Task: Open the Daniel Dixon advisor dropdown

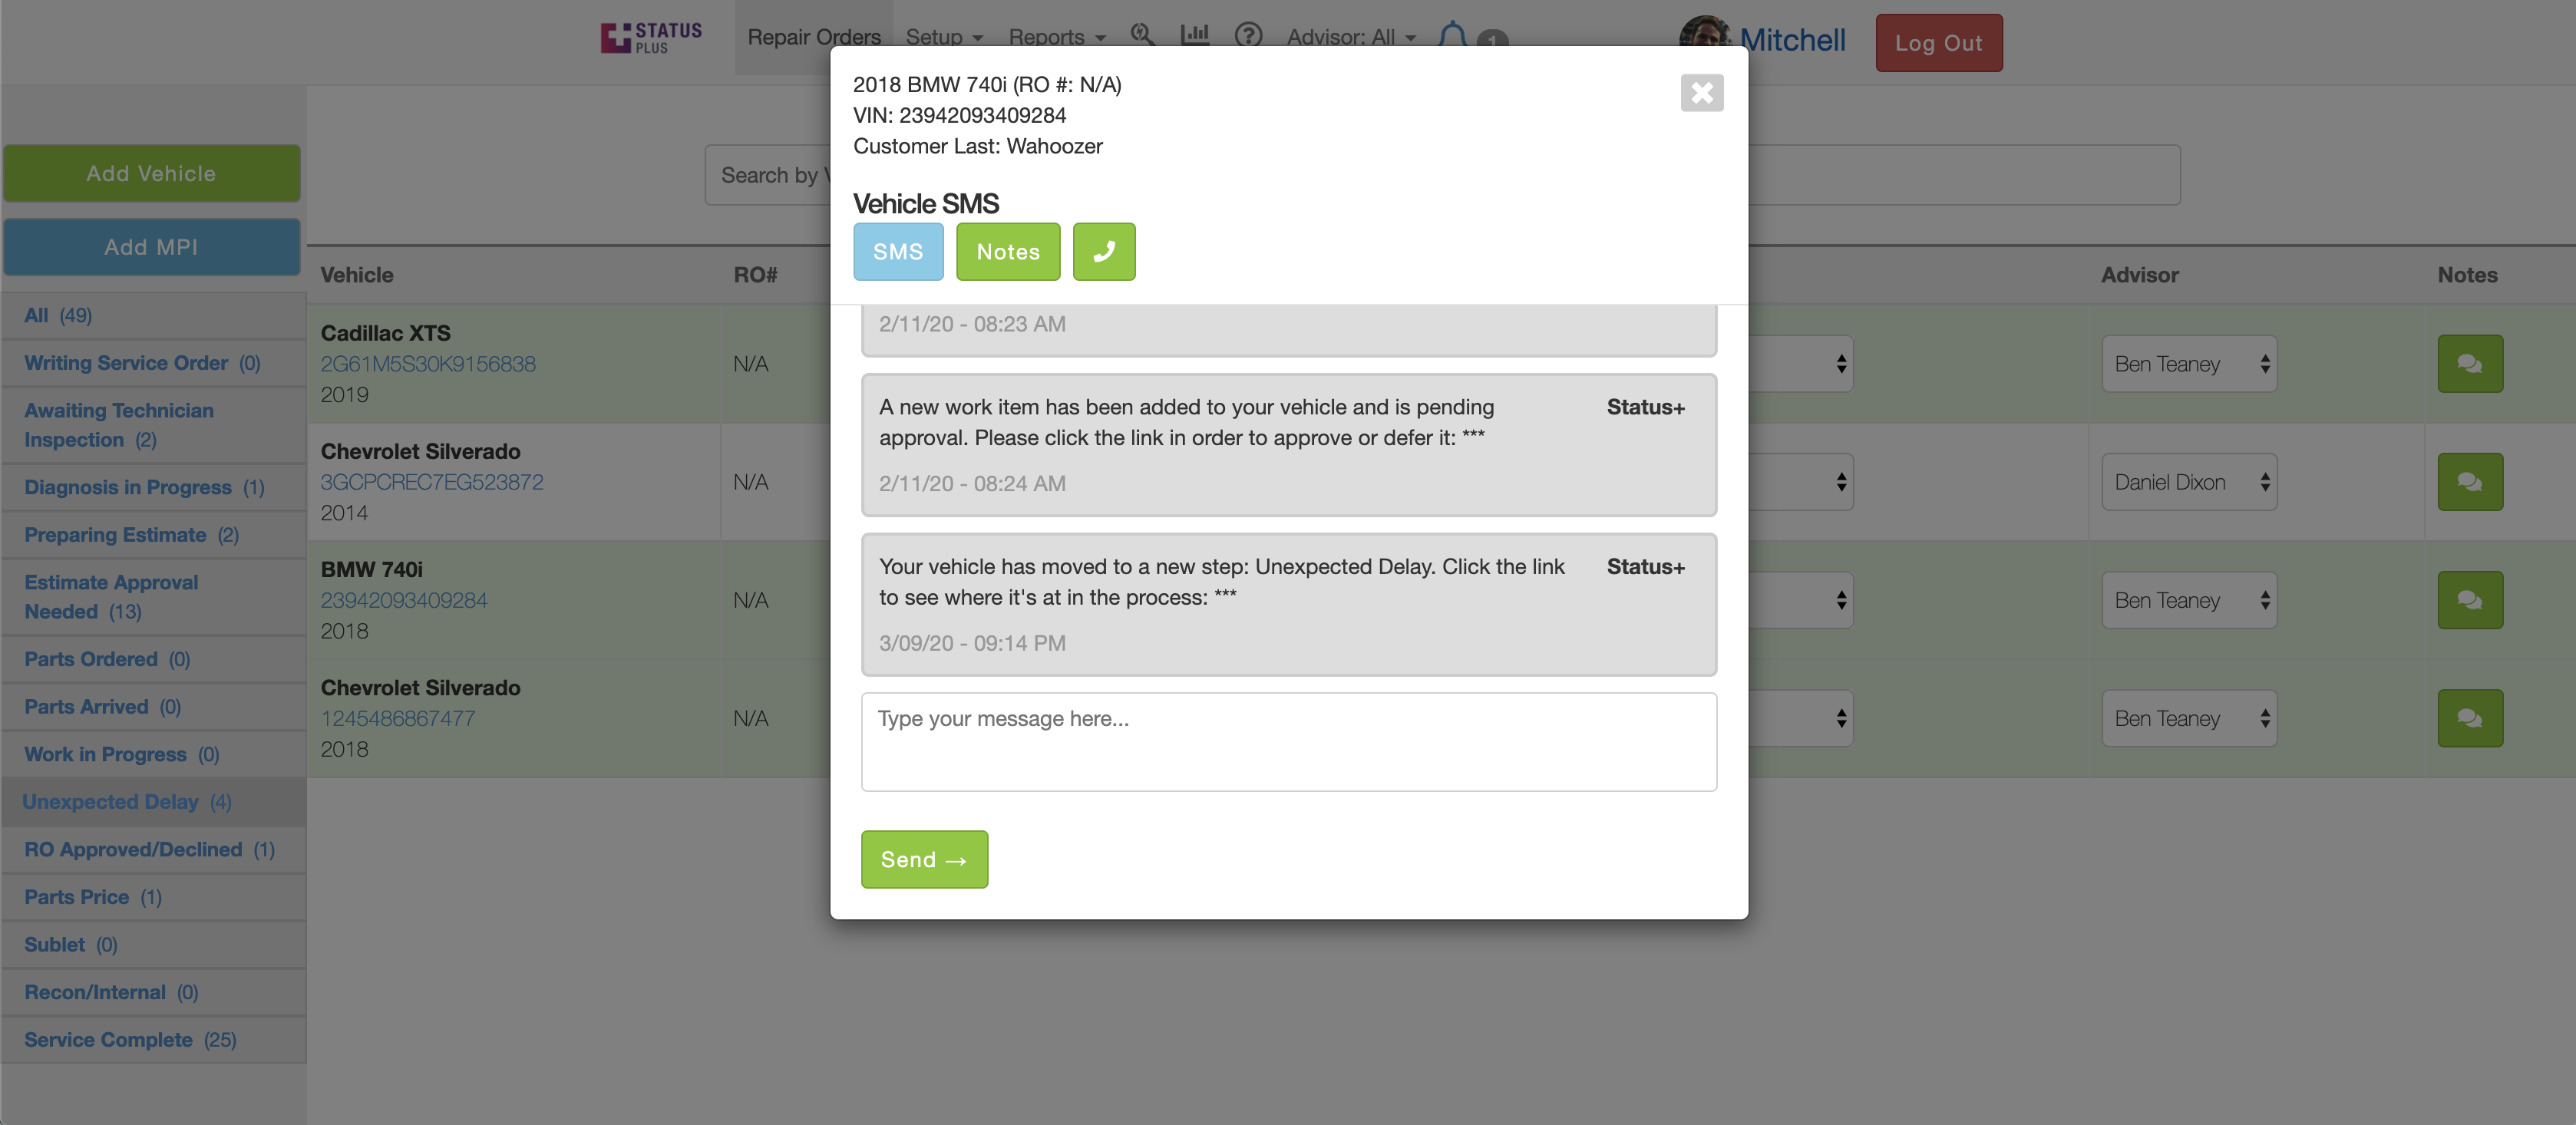Action: (2188, 482)
